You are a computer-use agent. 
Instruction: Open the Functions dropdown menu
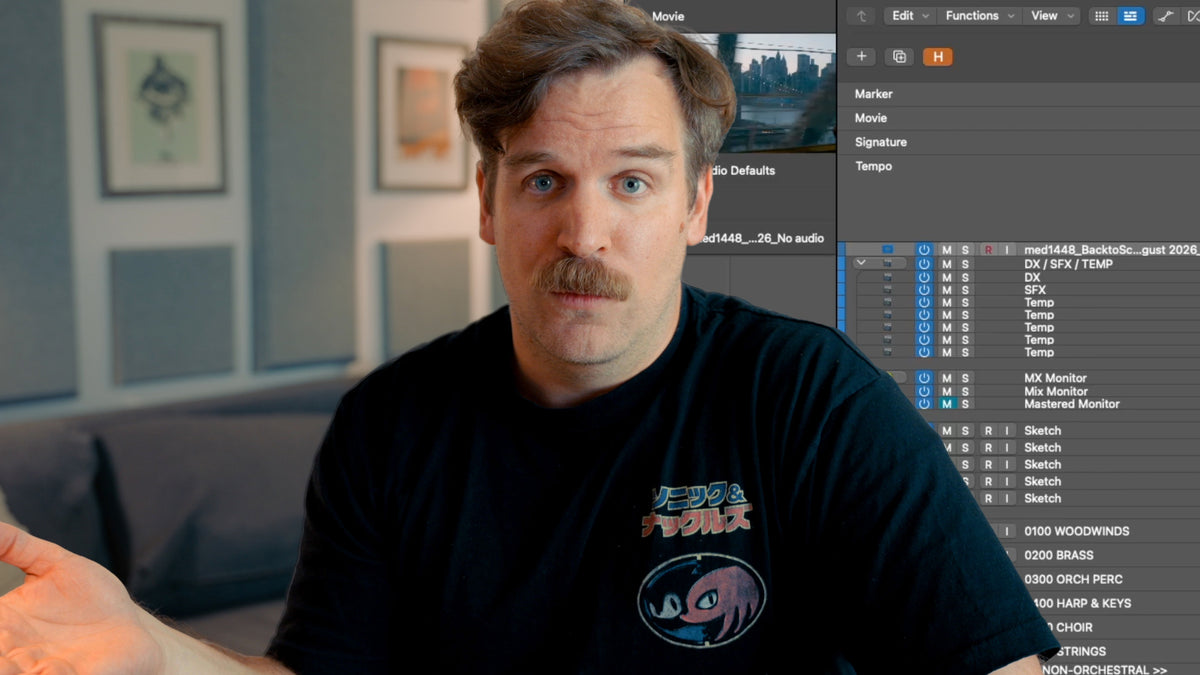coord(979,16)
